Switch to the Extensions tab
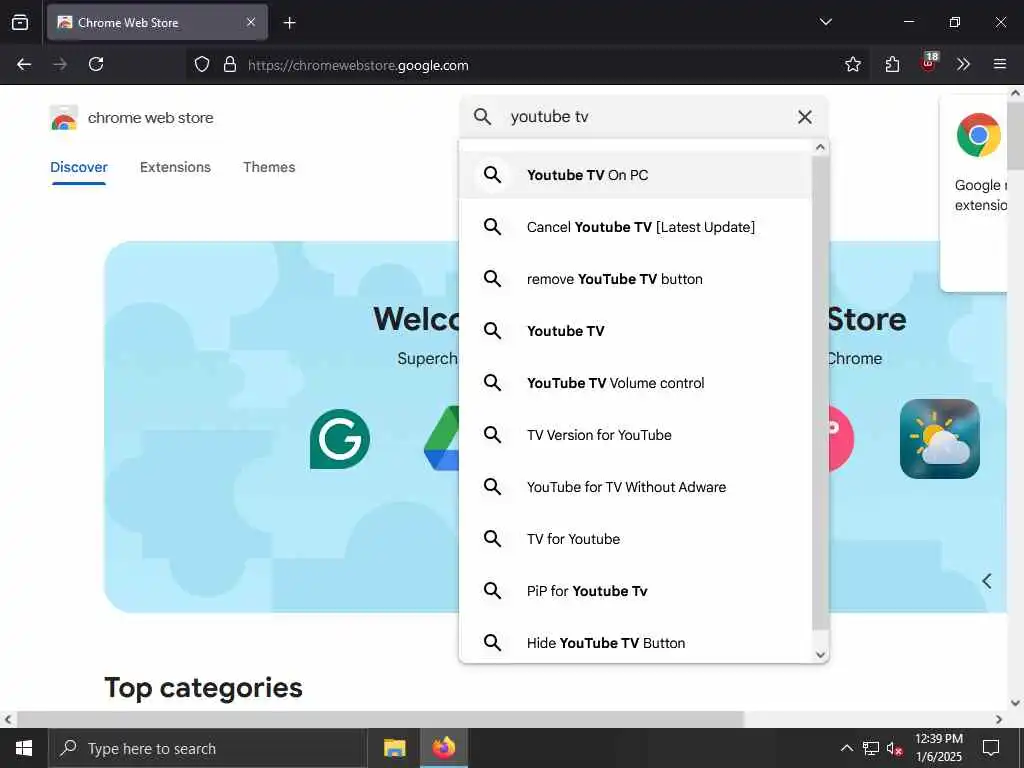Screen dimensions: 1024x768 175,167
